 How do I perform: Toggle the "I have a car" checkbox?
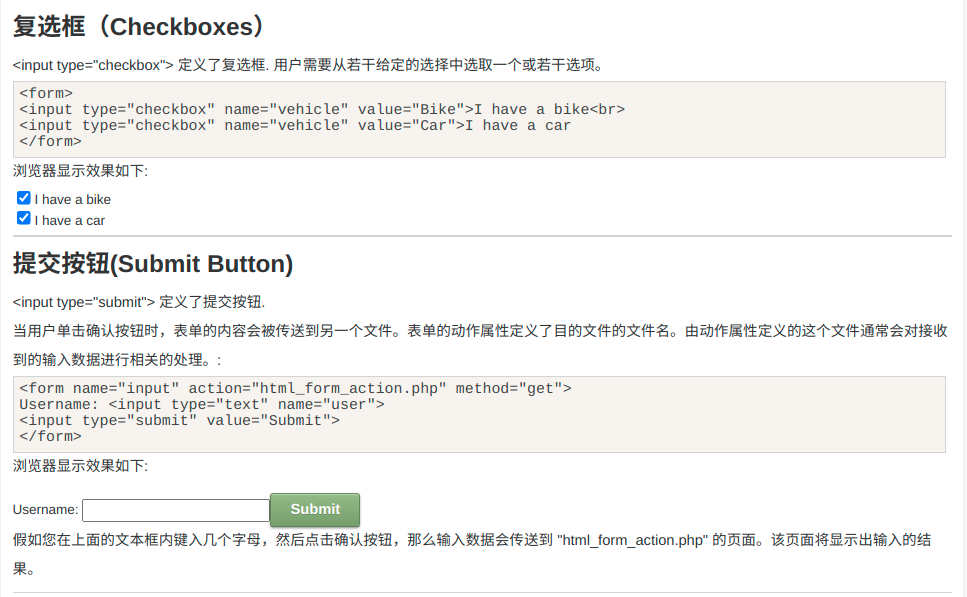[x=24, y=218]
